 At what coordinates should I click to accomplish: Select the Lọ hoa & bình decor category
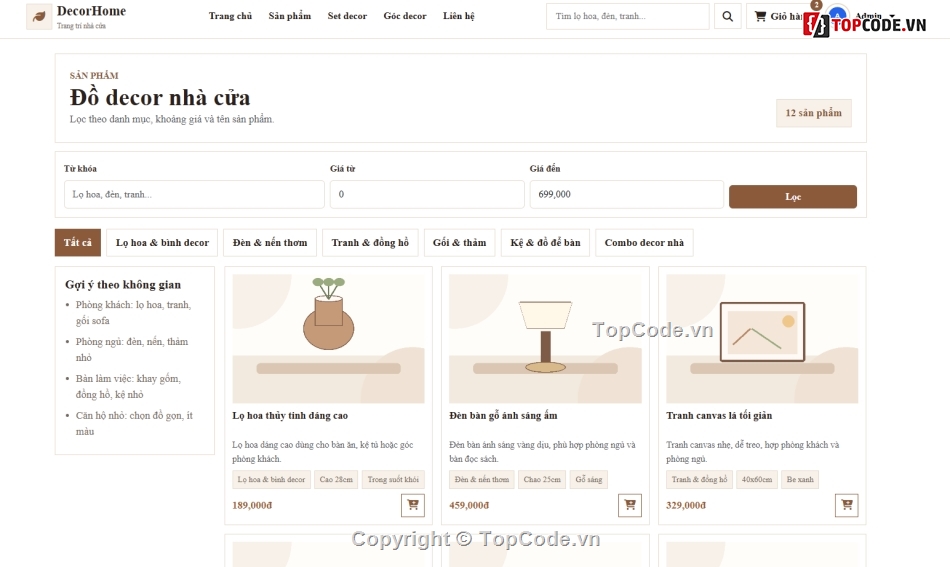coord(162,242)
